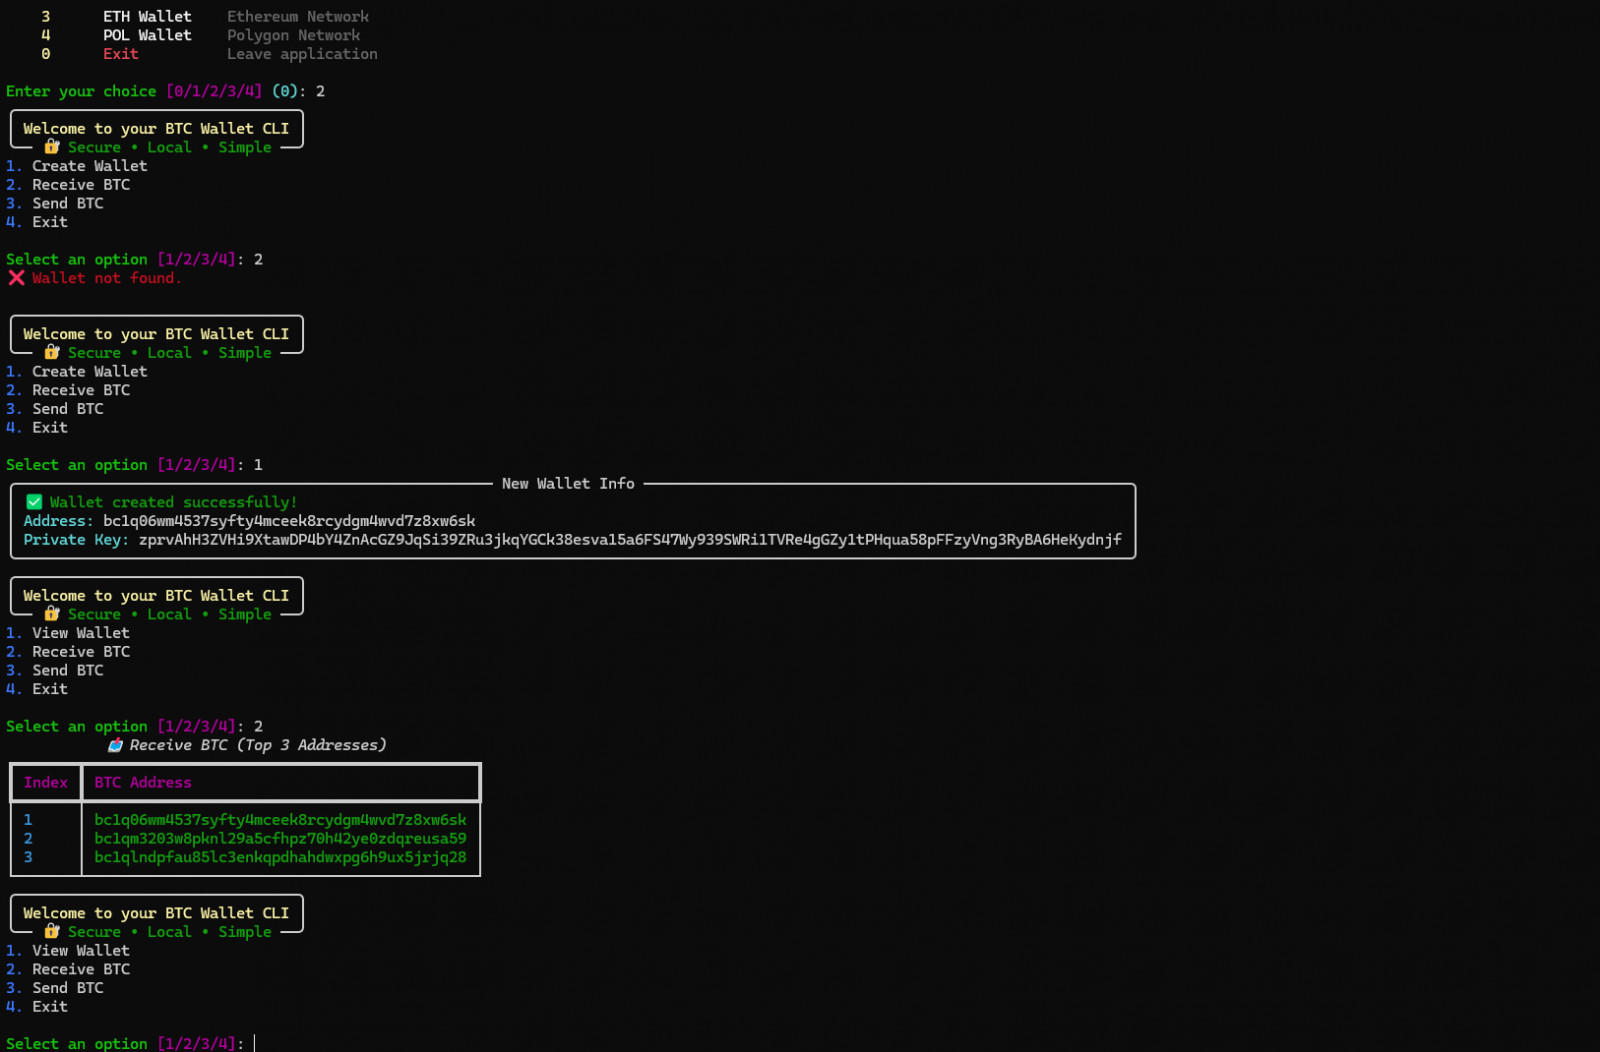Screen dimensions: 1600x1052
Task: Click the Index column header in the table
Action: [46, 783]
